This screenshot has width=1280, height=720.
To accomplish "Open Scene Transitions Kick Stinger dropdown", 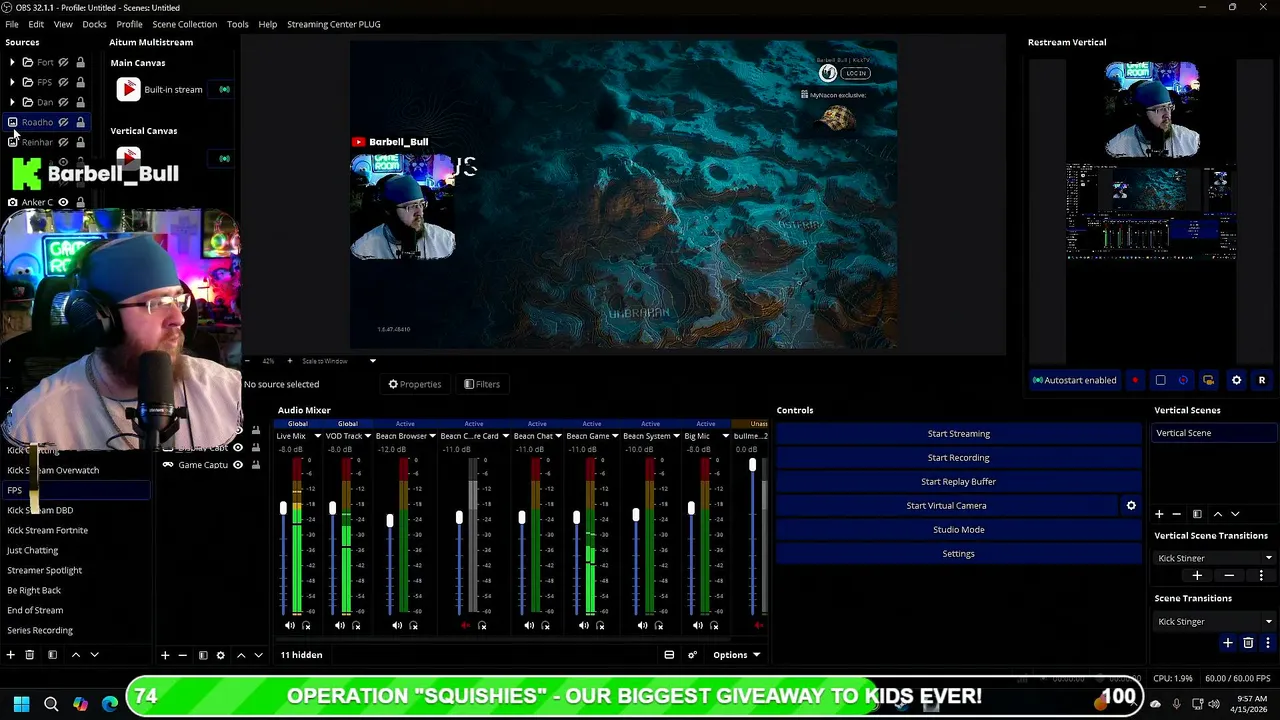I will [x=1214, y=622].
